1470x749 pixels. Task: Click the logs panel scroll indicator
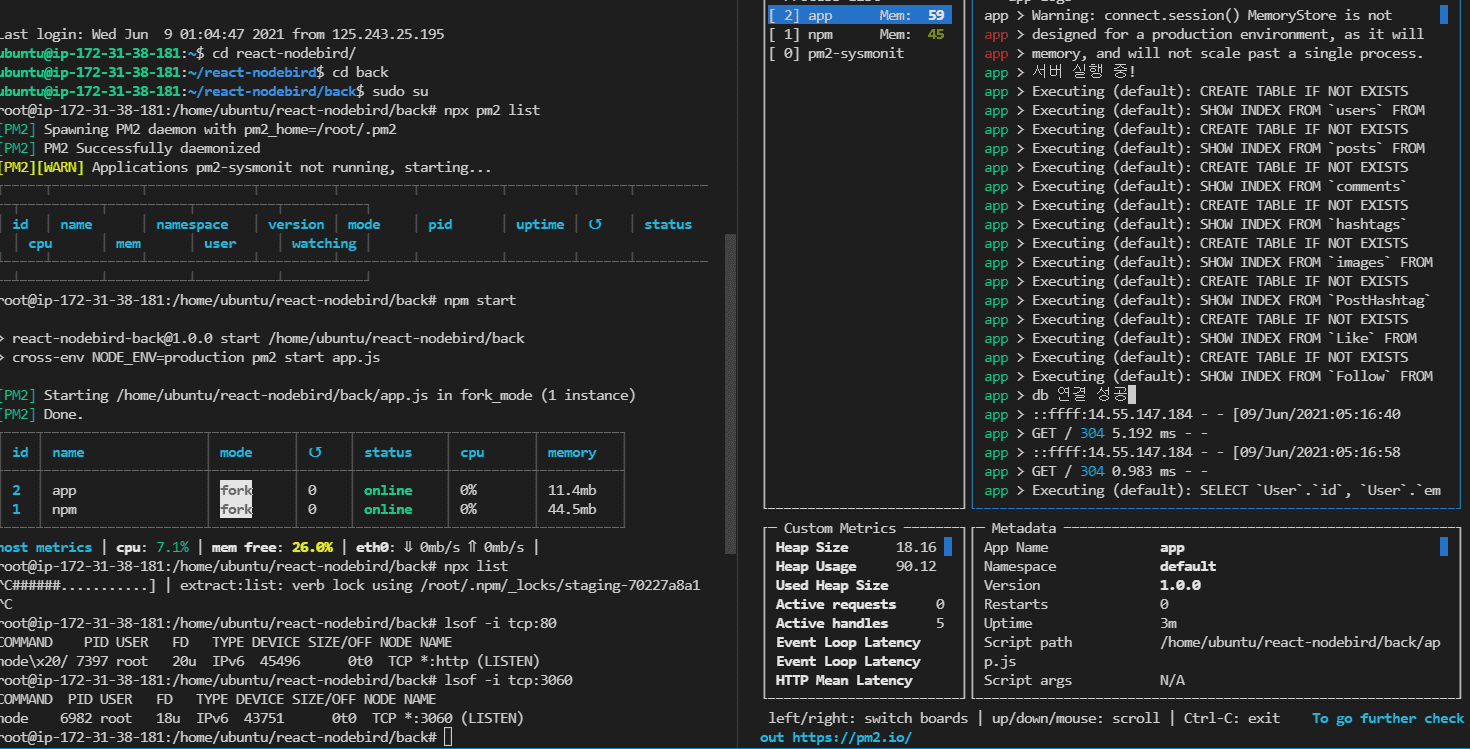click(1444, 15)
